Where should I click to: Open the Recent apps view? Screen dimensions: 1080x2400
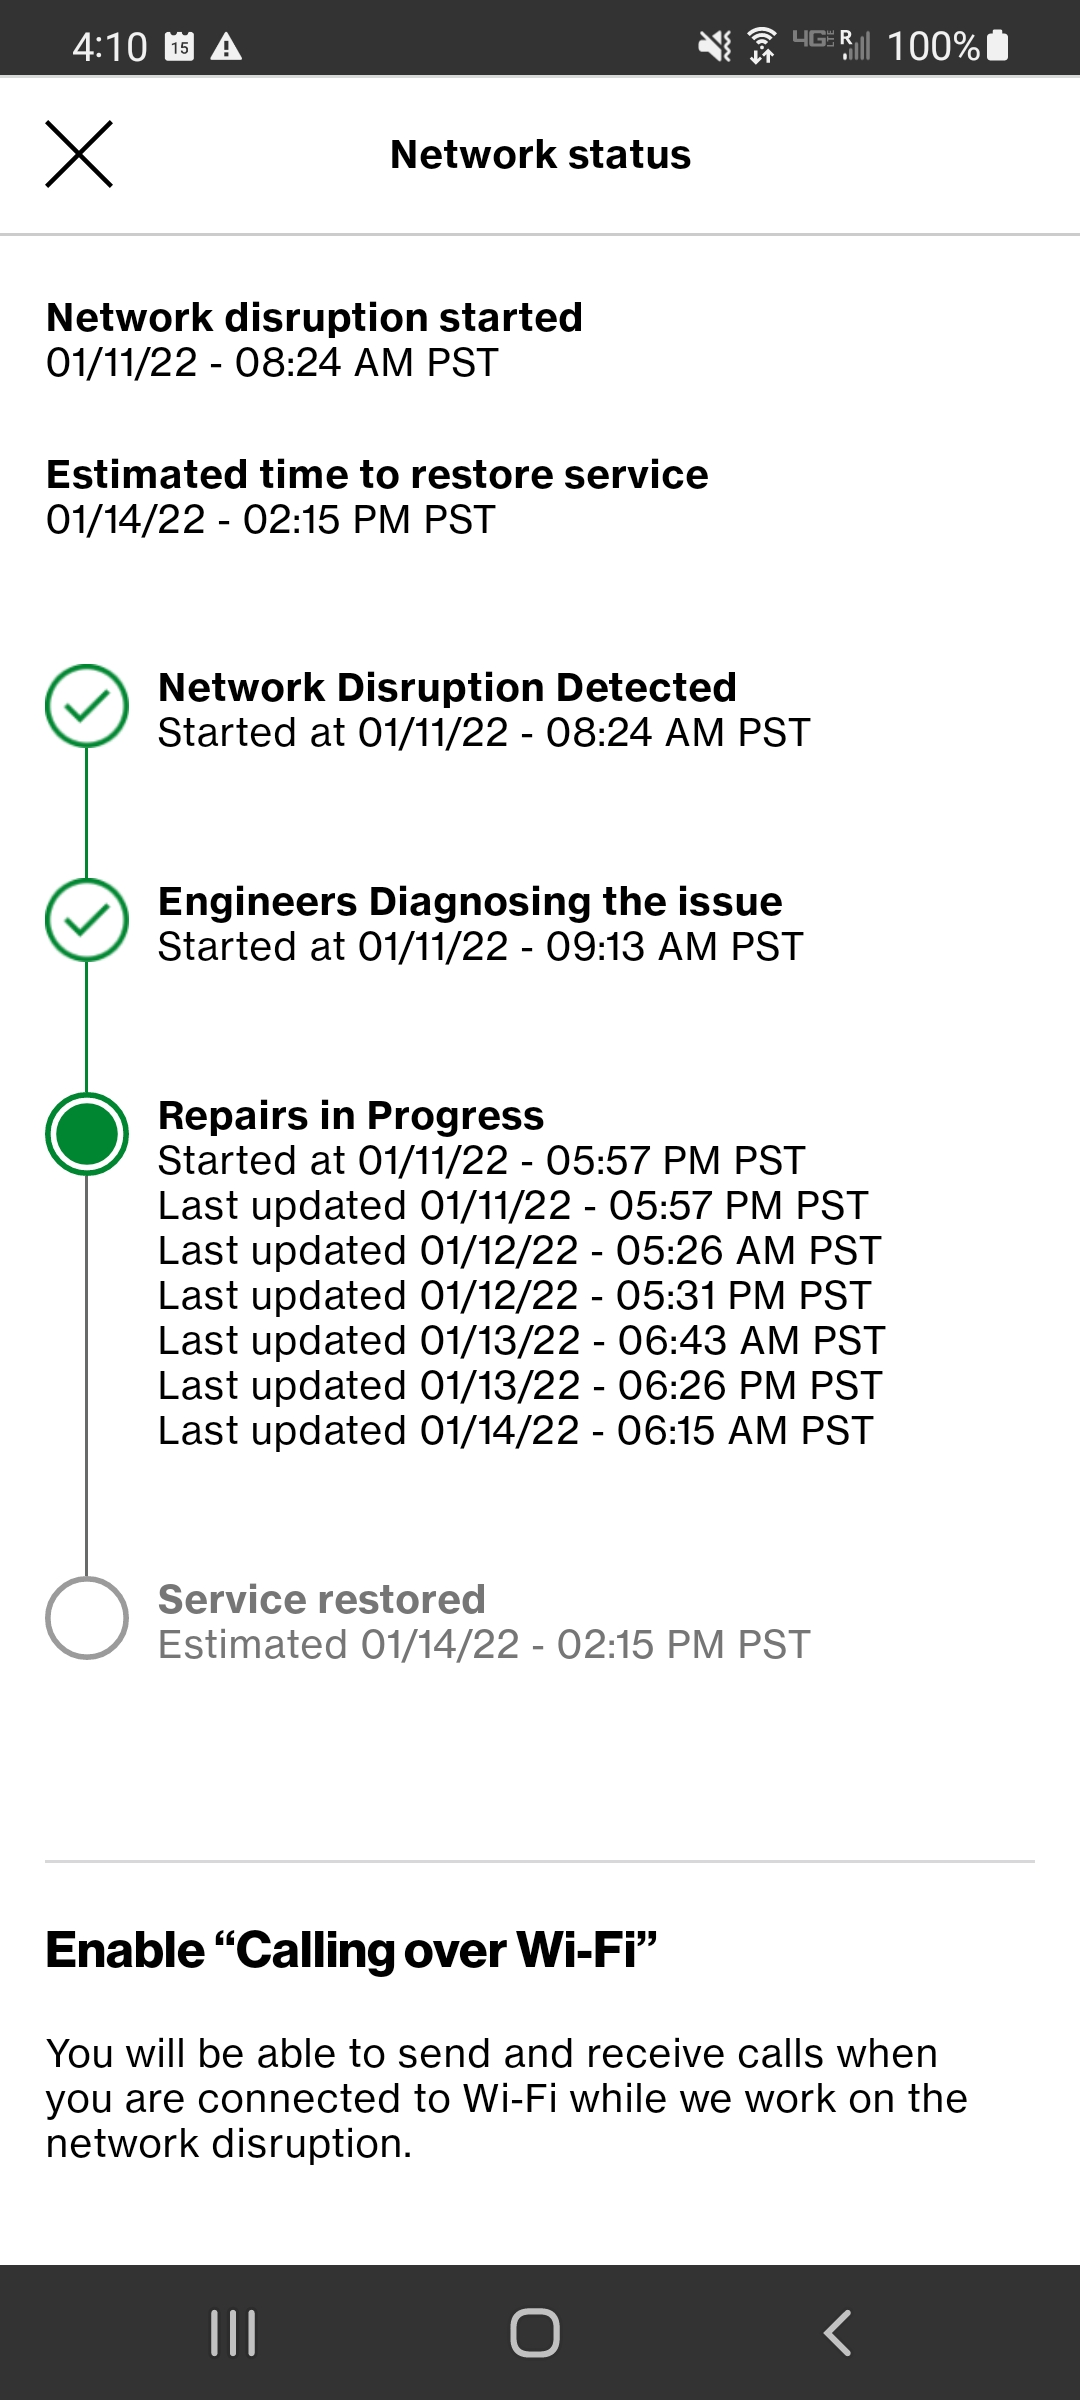(x=232, y=2331)
